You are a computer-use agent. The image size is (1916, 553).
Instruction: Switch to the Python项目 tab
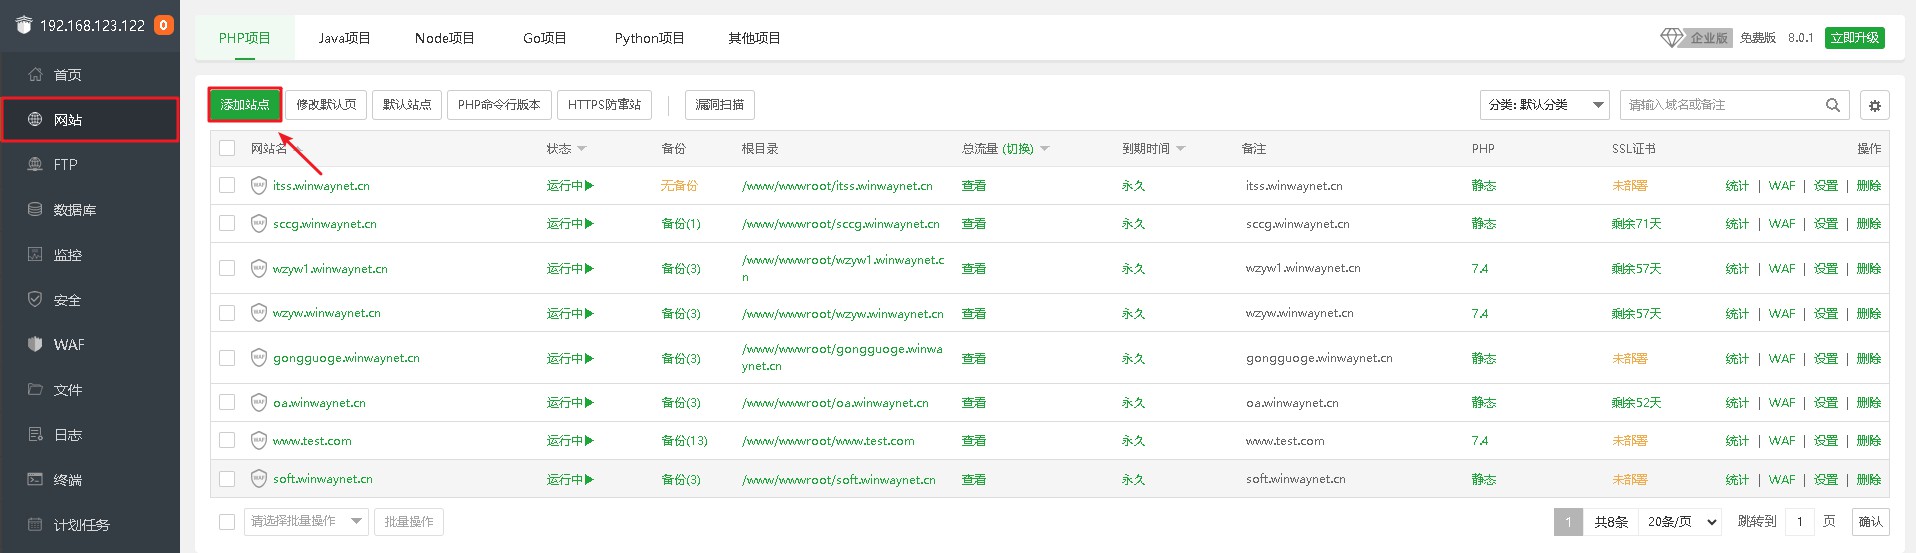(x=650, y=38)
